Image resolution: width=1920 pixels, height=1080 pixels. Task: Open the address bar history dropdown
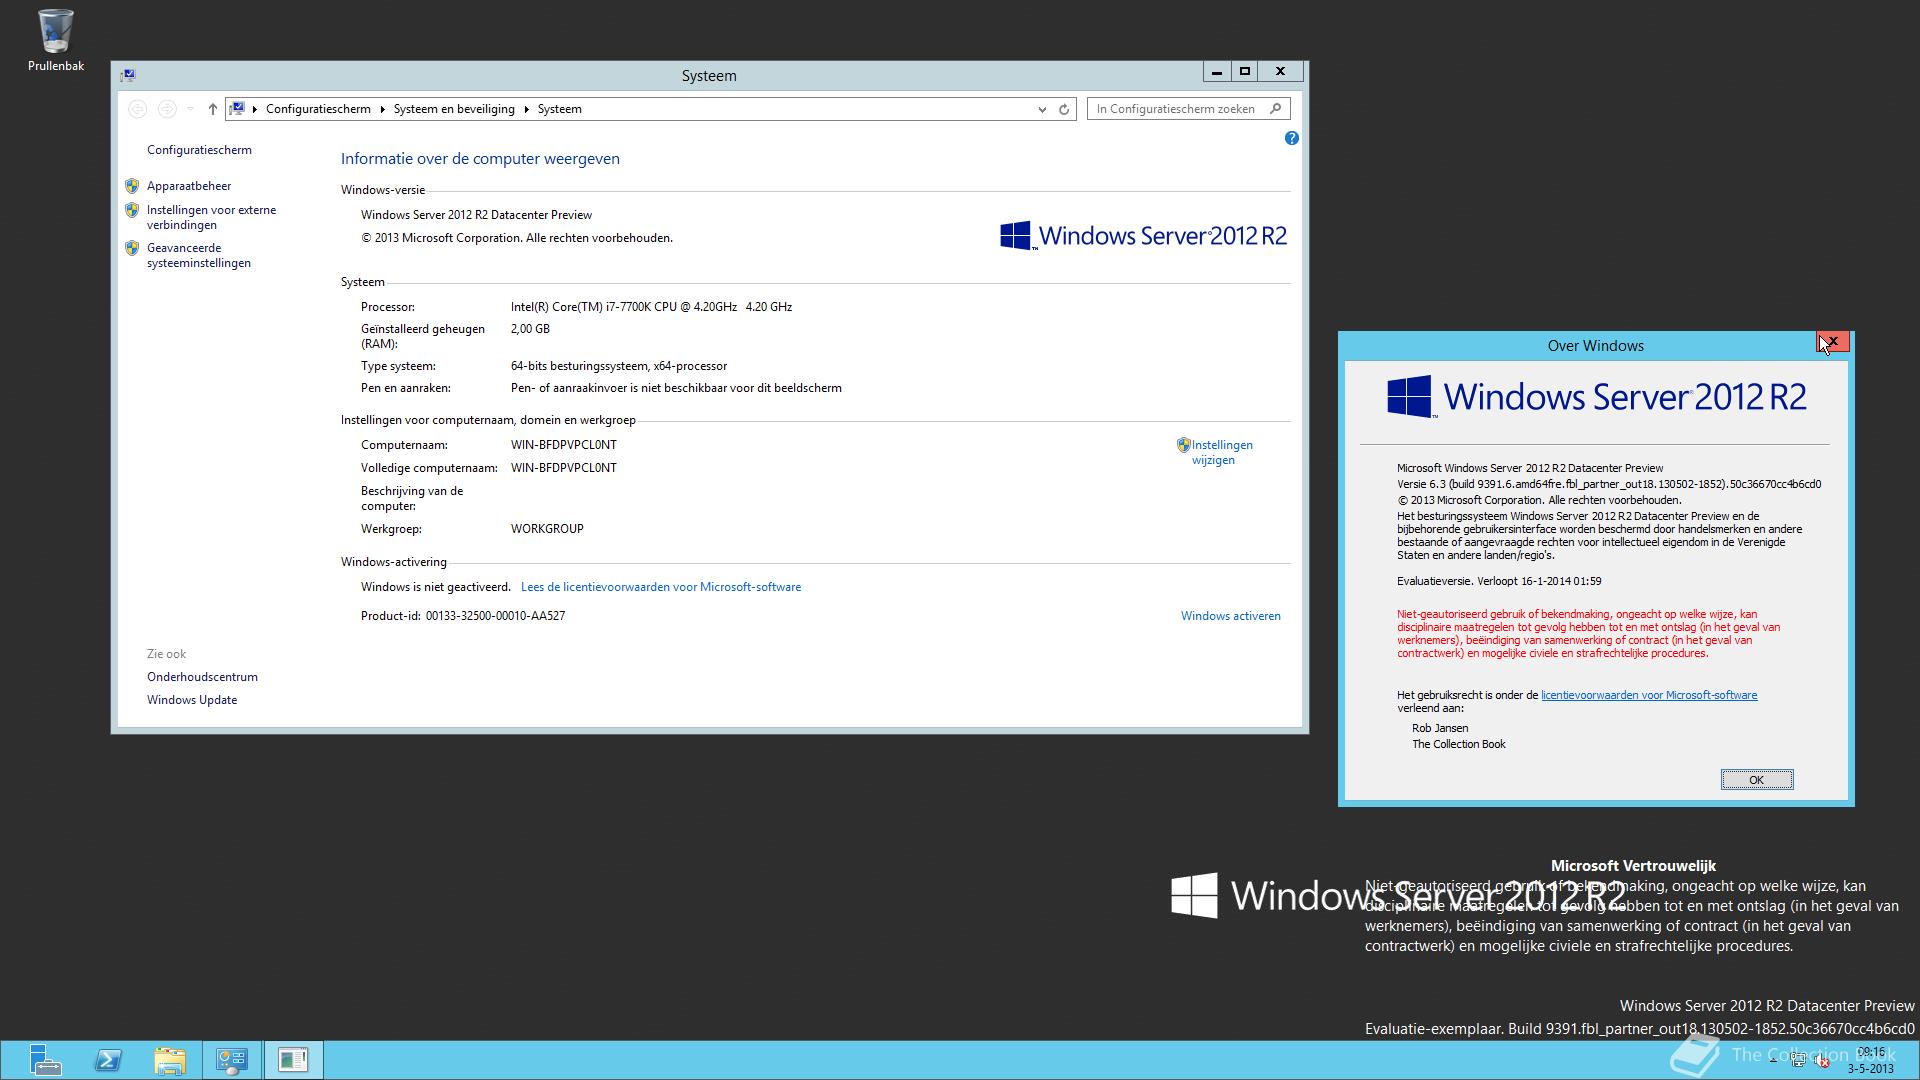tap(1042, 109)
